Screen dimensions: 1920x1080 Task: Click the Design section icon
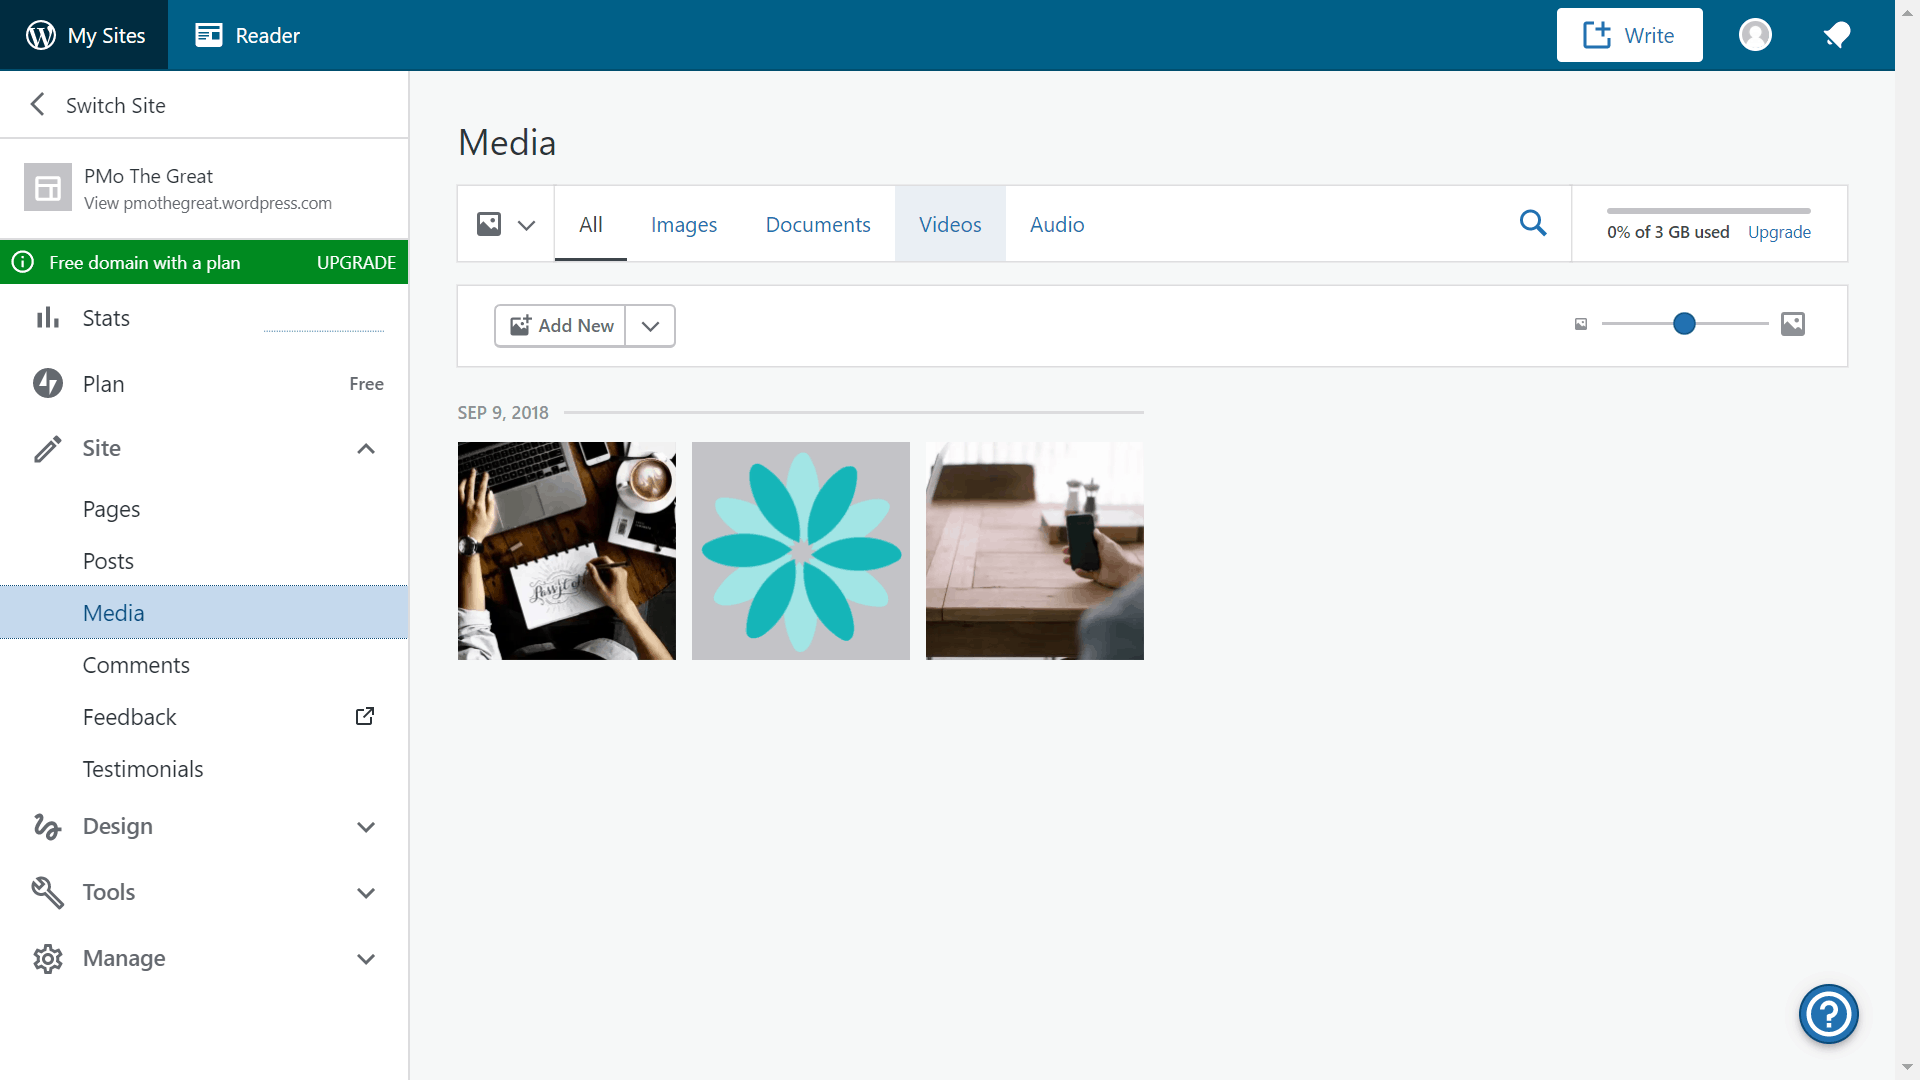47,825
